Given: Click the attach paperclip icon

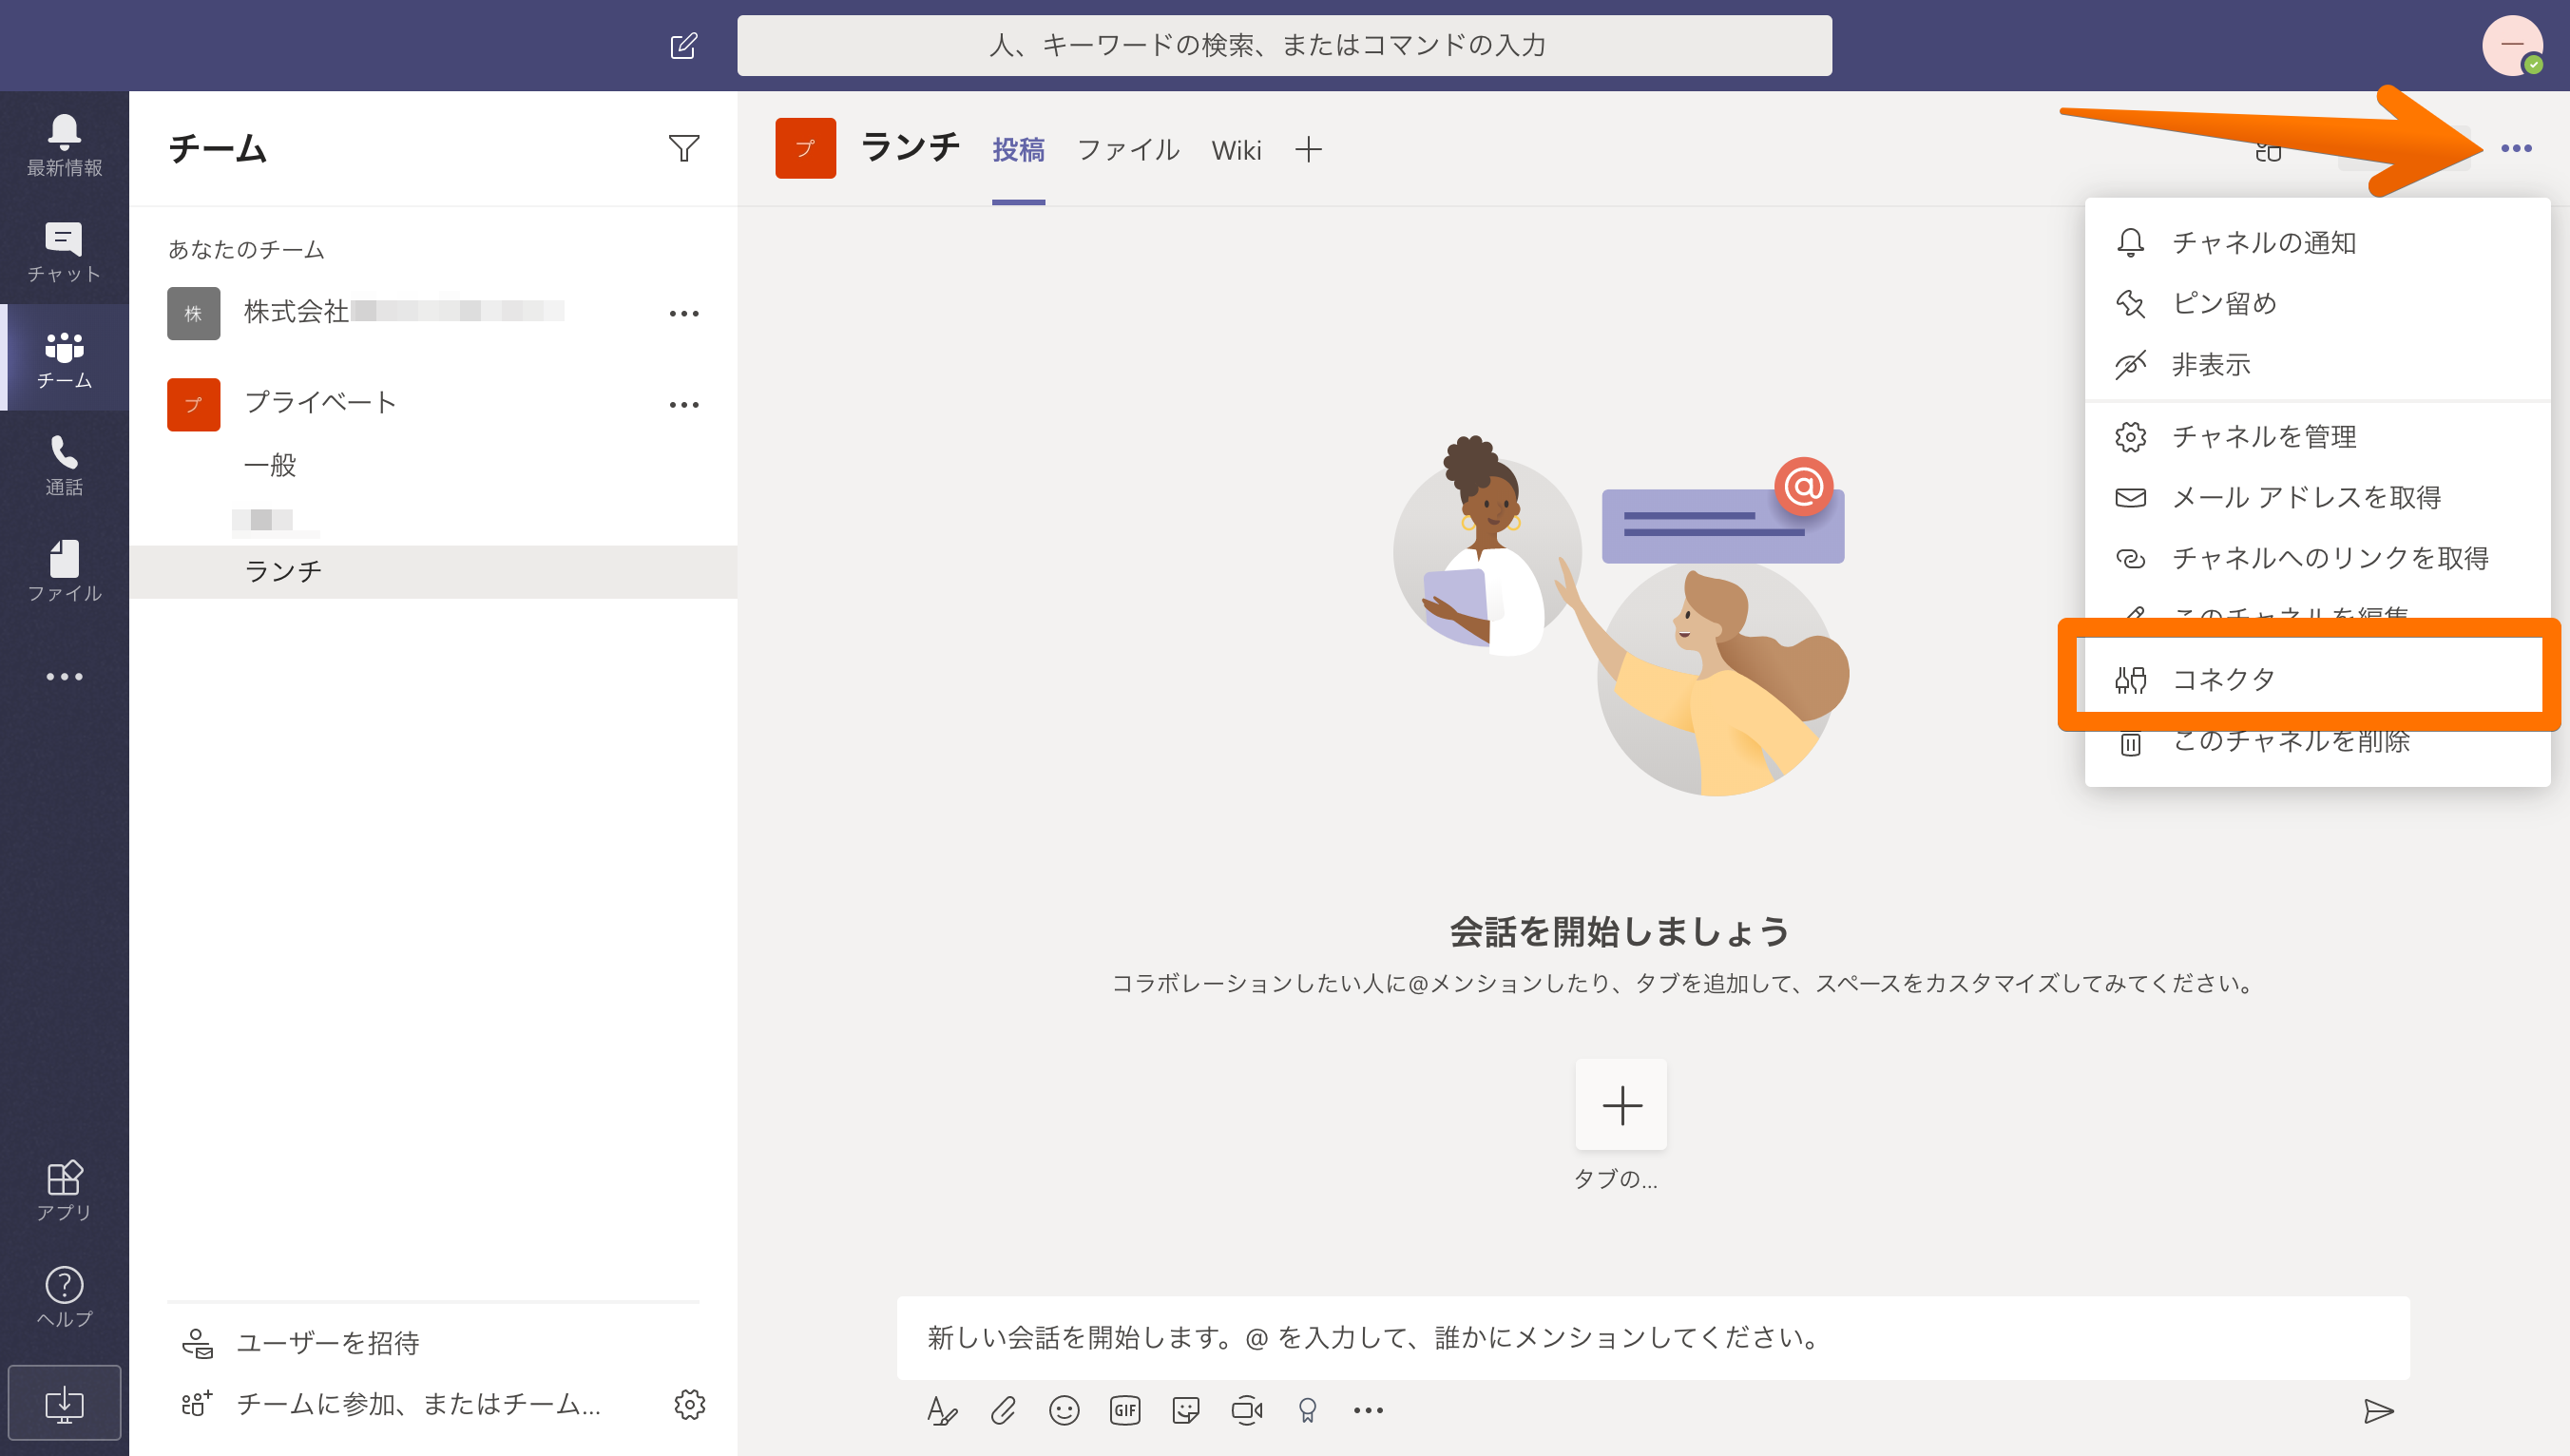Looking at the screenshot, I should click(x=1003, y=1410).
